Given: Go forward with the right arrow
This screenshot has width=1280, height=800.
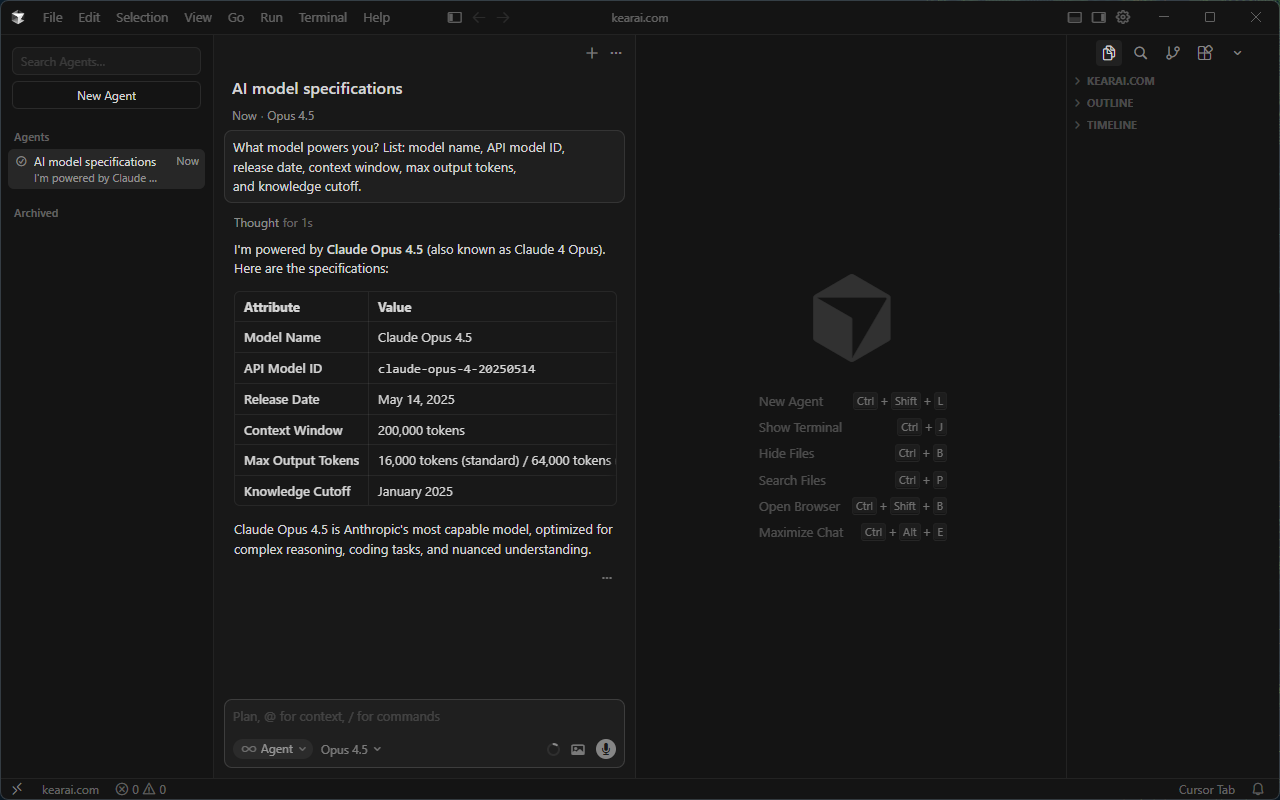Looking at the screenshot, I should coord(503,17).
